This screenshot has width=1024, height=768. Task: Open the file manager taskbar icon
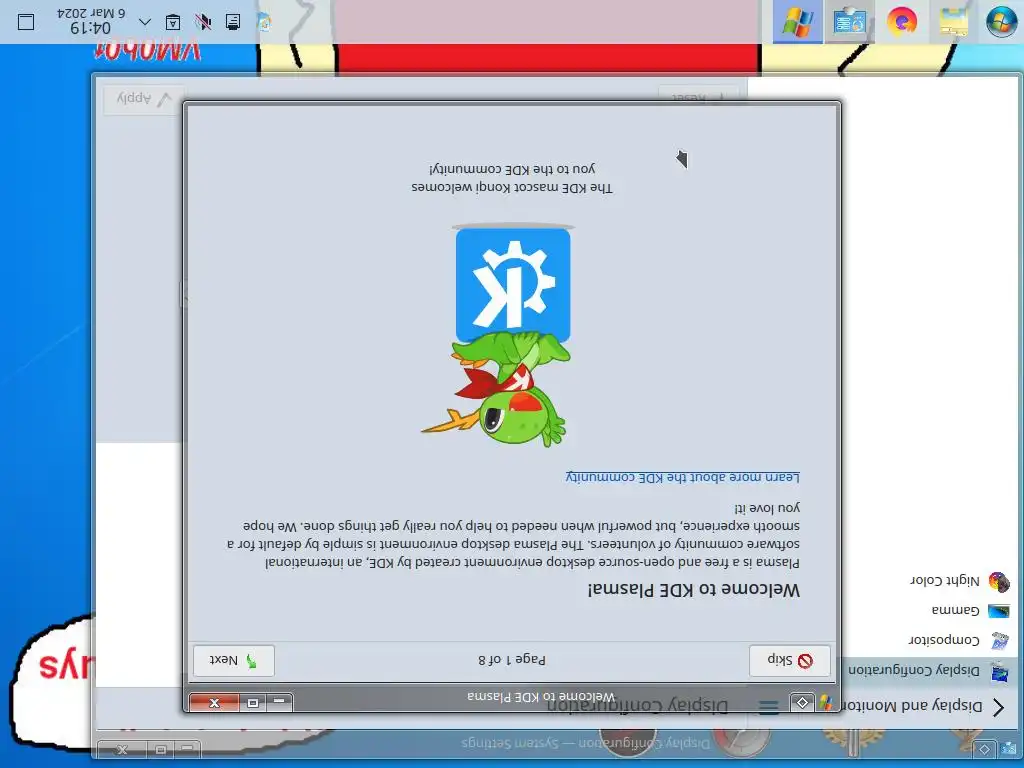[x=953, y=22]
